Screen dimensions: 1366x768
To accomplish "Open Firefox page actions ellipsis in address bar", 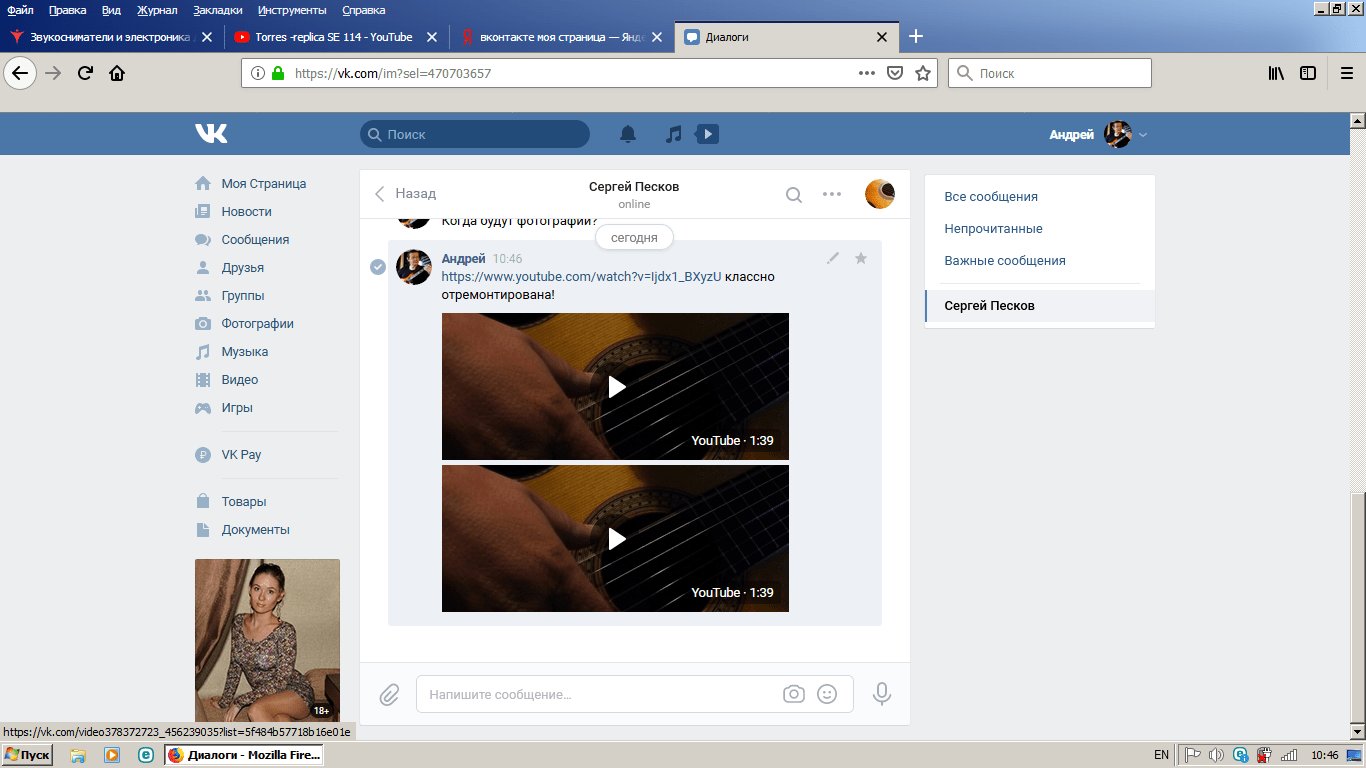I will coord(867,73).
